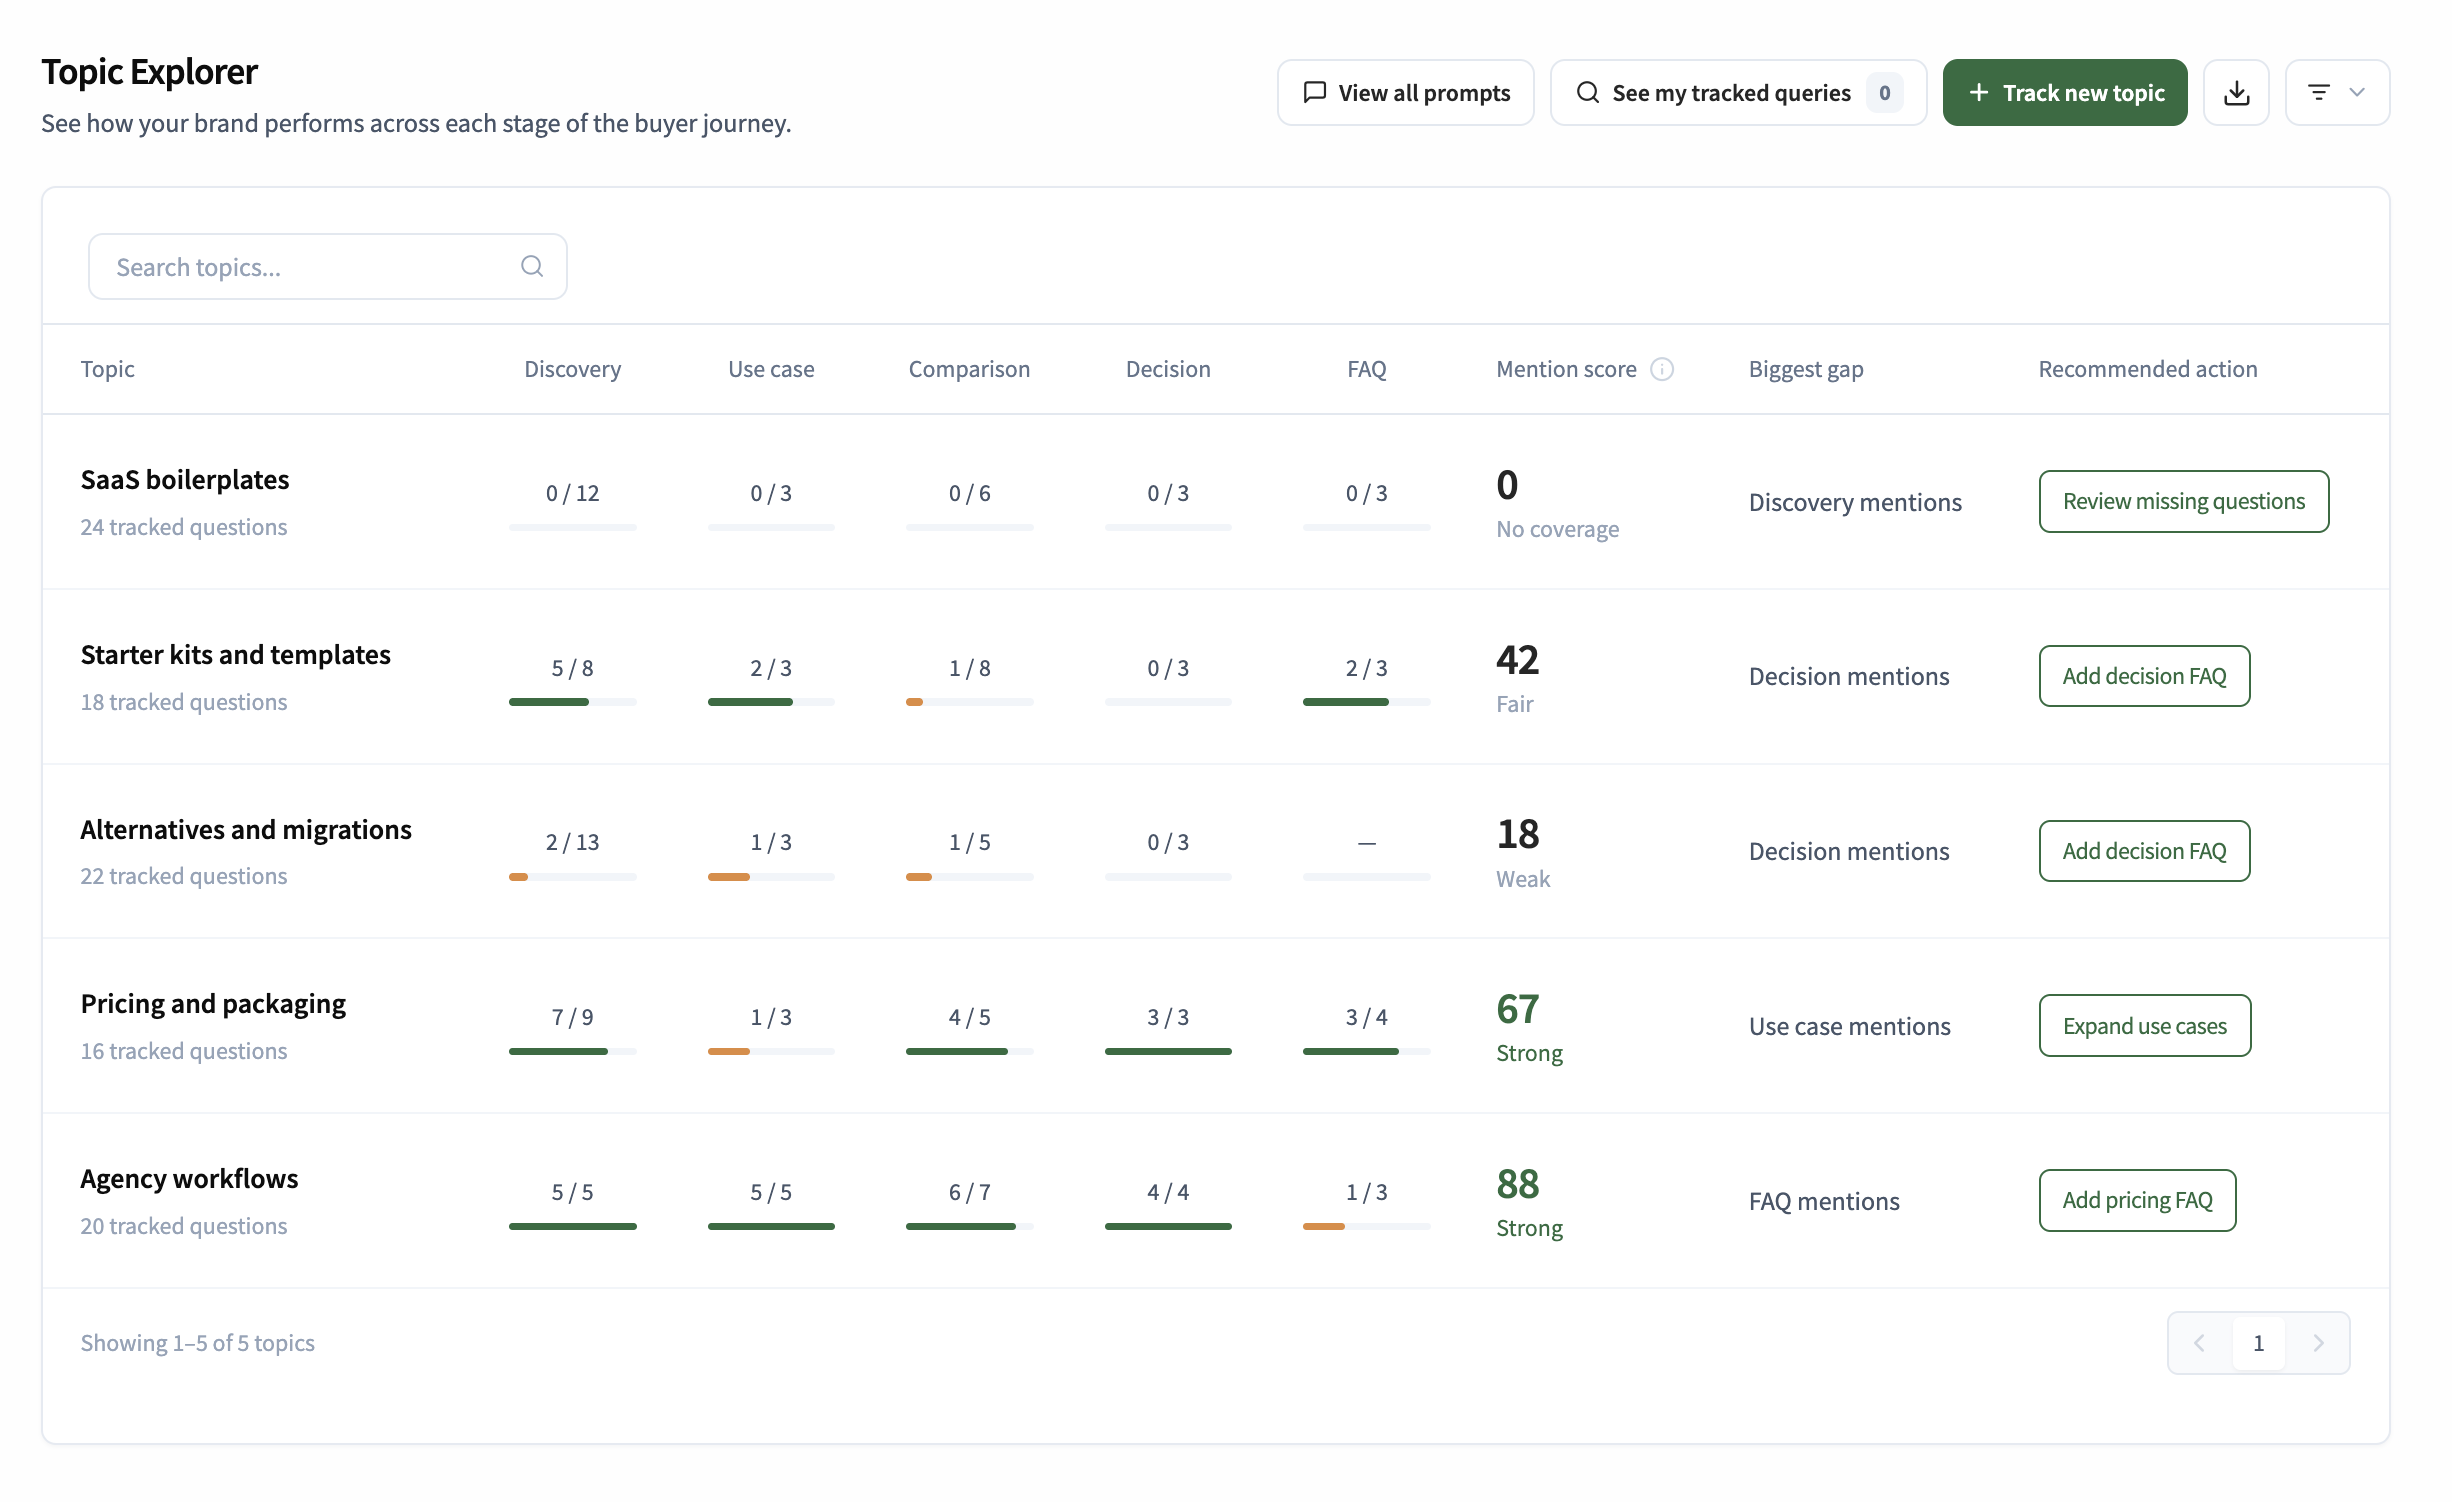Open the SaaS boilerplates topic
Image resolution: width=2452 pixels, height=1502 pixels.
pyautogui.click(x=185, y=480)
